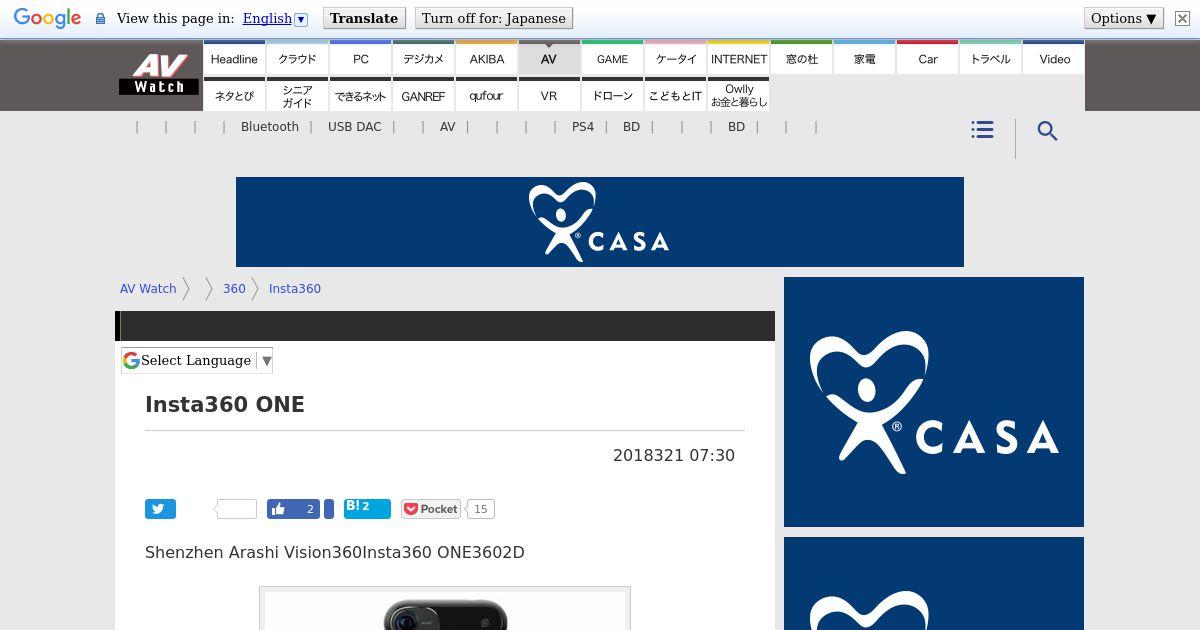Click the Insta360 breadcrumb link
The image size is (1200, 630).
coord(295,288)
